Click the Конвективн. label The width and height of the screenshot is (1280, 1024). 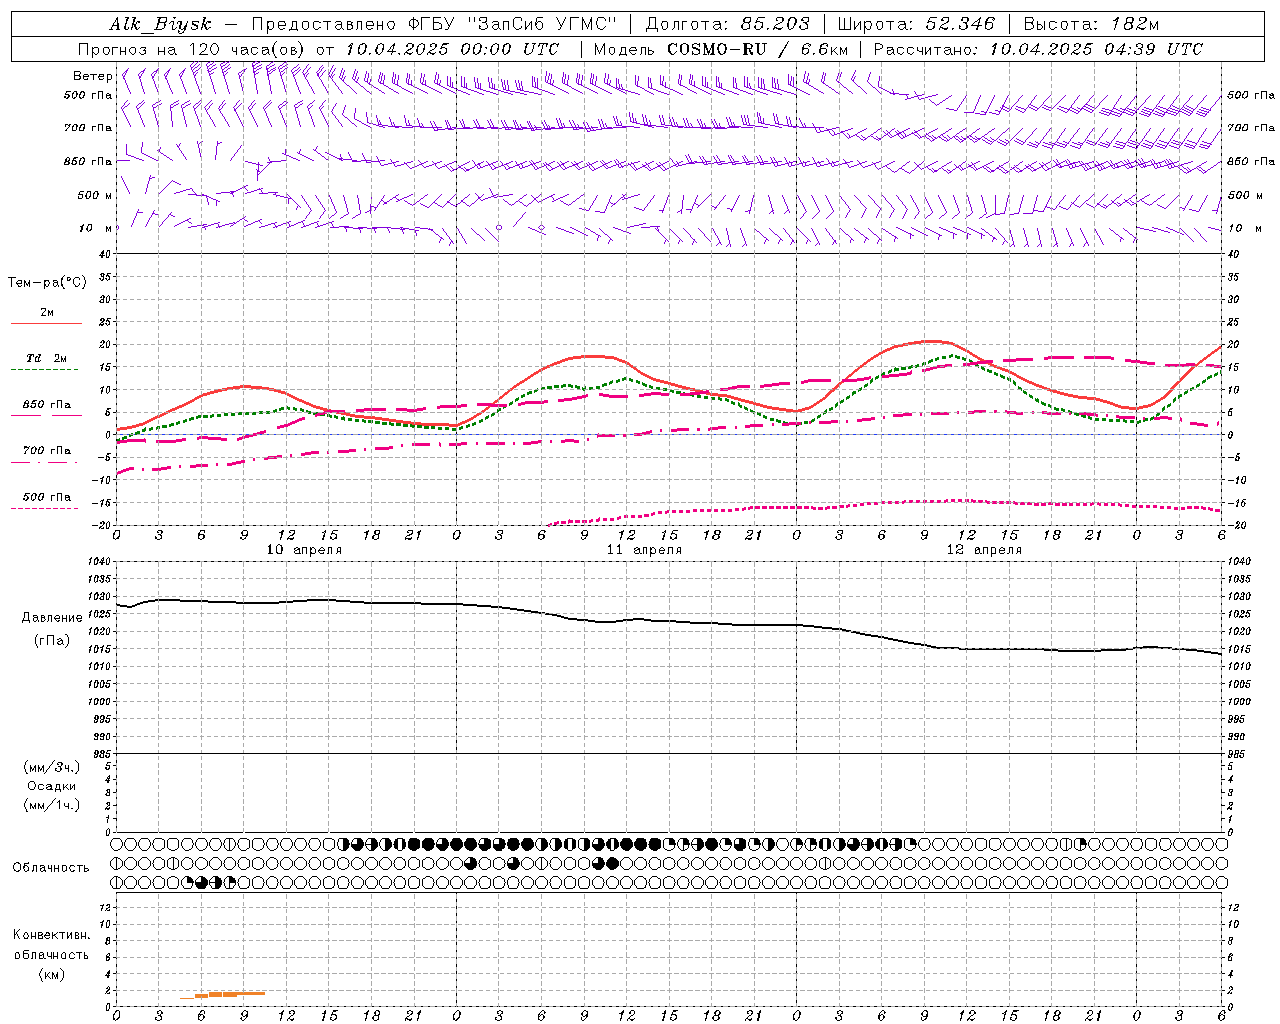pyautogui.click(x=51, y=935)
